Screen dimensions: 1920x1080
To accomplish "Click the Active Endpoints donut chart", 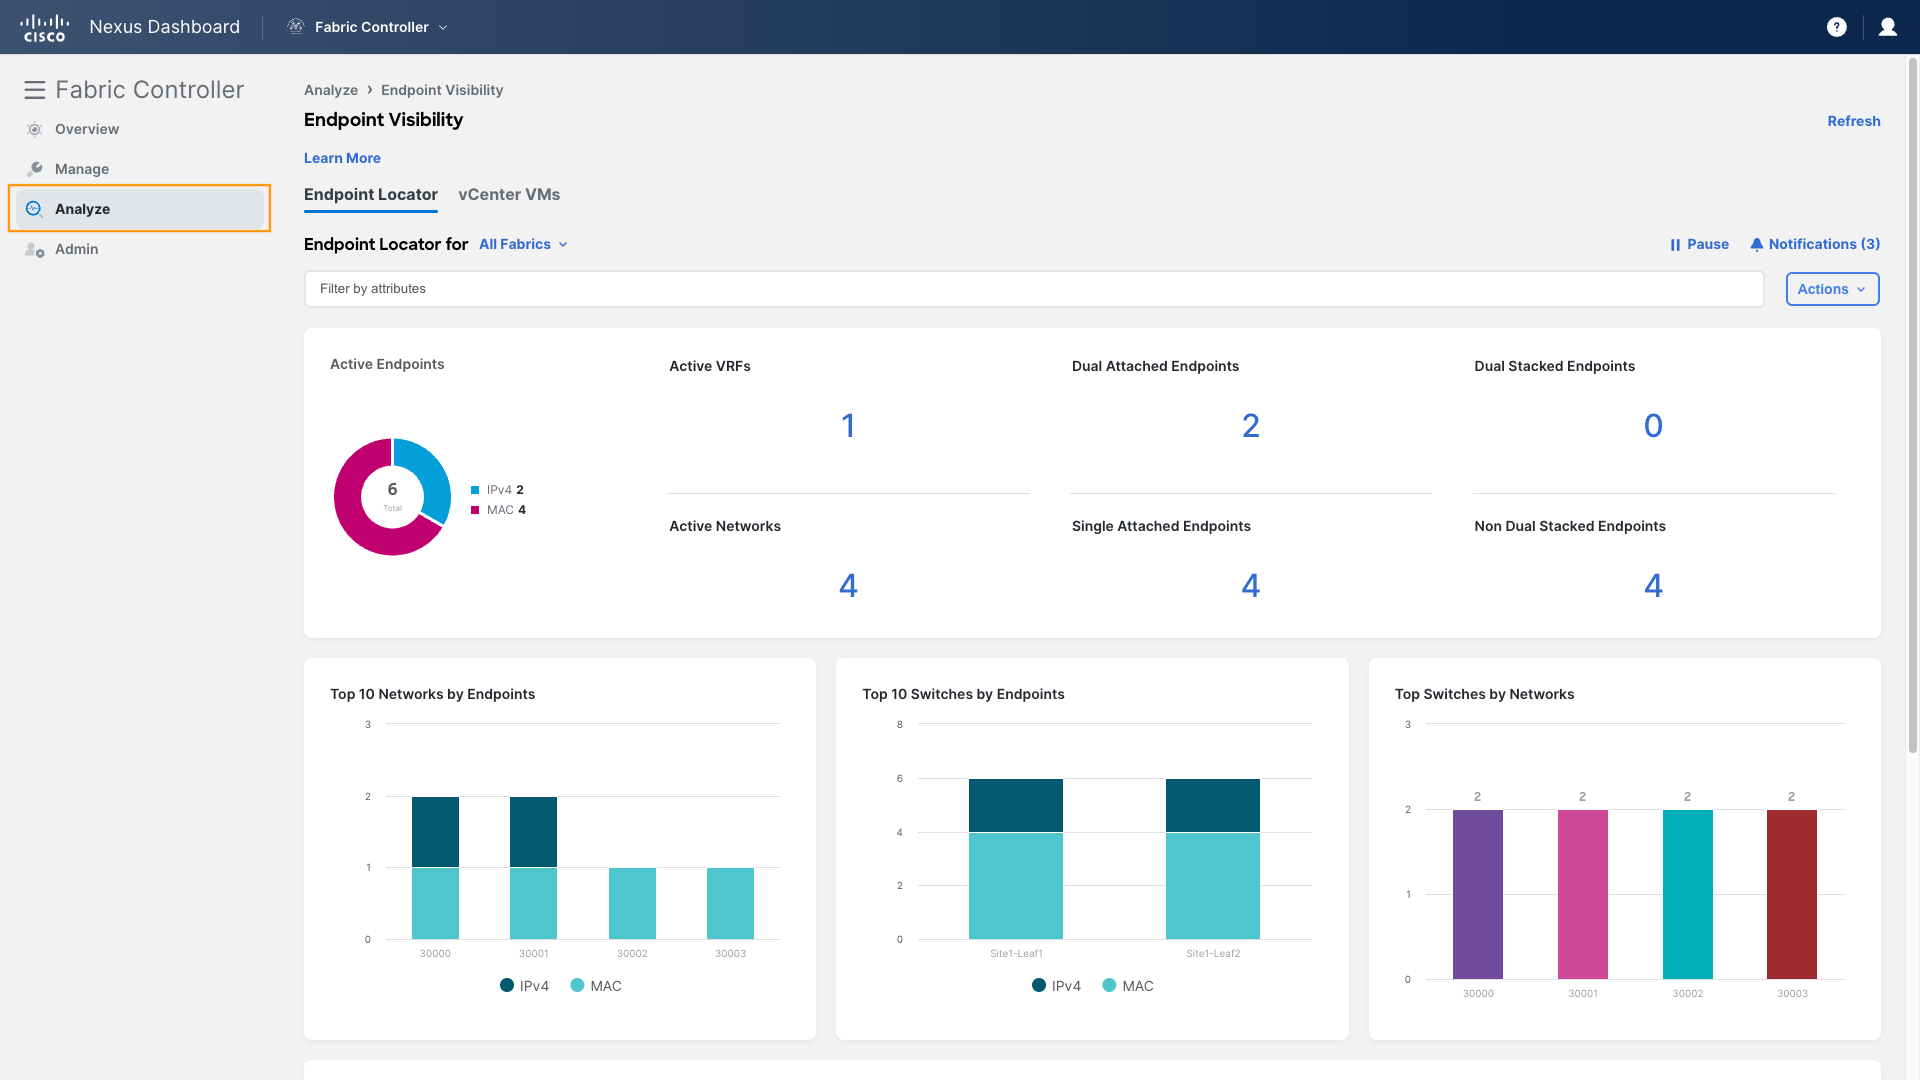I will (x=392, y=497).
